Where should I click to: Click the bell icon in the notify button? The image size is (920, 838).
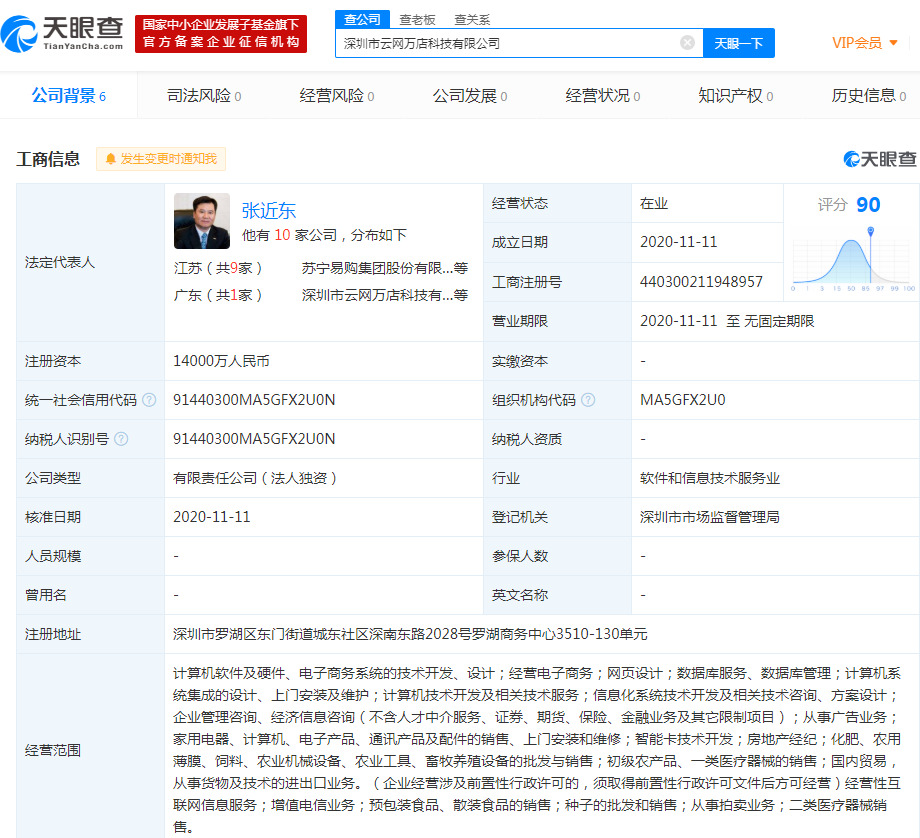coord(110,159)
